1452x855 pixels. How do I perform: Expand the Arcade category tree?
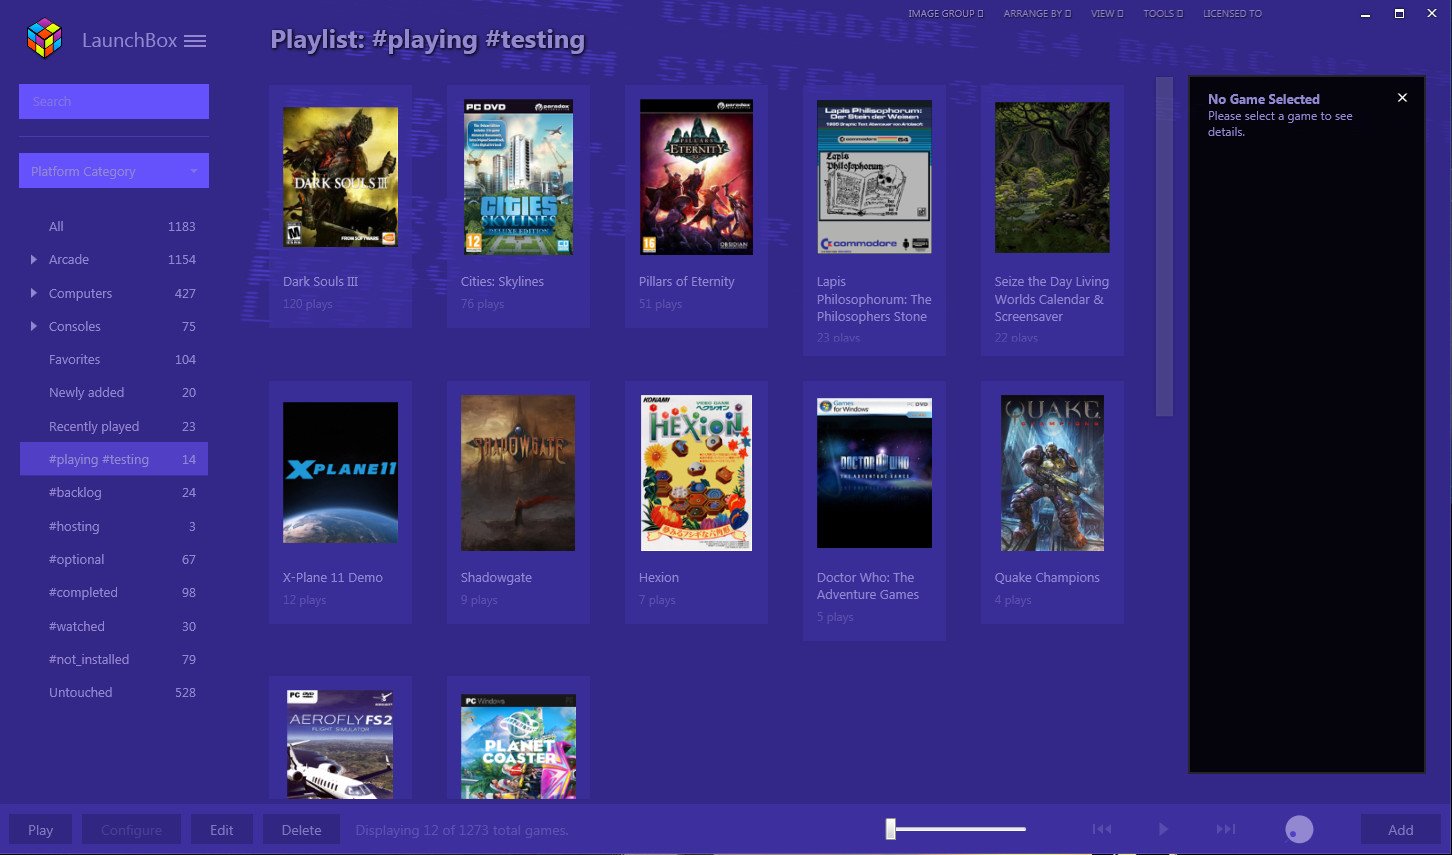(x=34, y=260)
